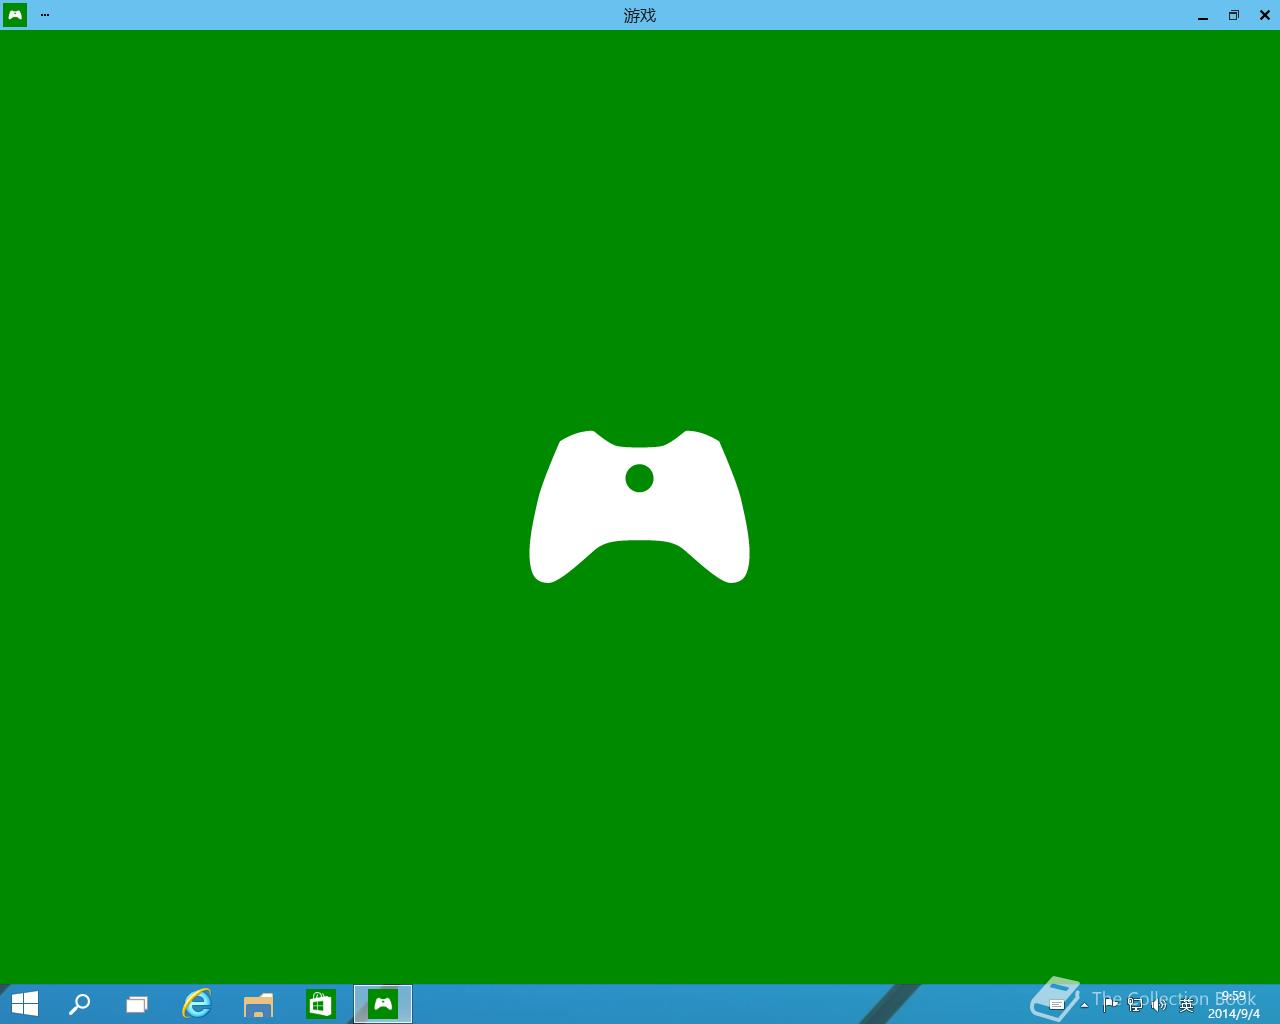This screenshot has width=1280, height=1024.
Task: Expand hidden system tray icons
Action: click(1085, 1005)
